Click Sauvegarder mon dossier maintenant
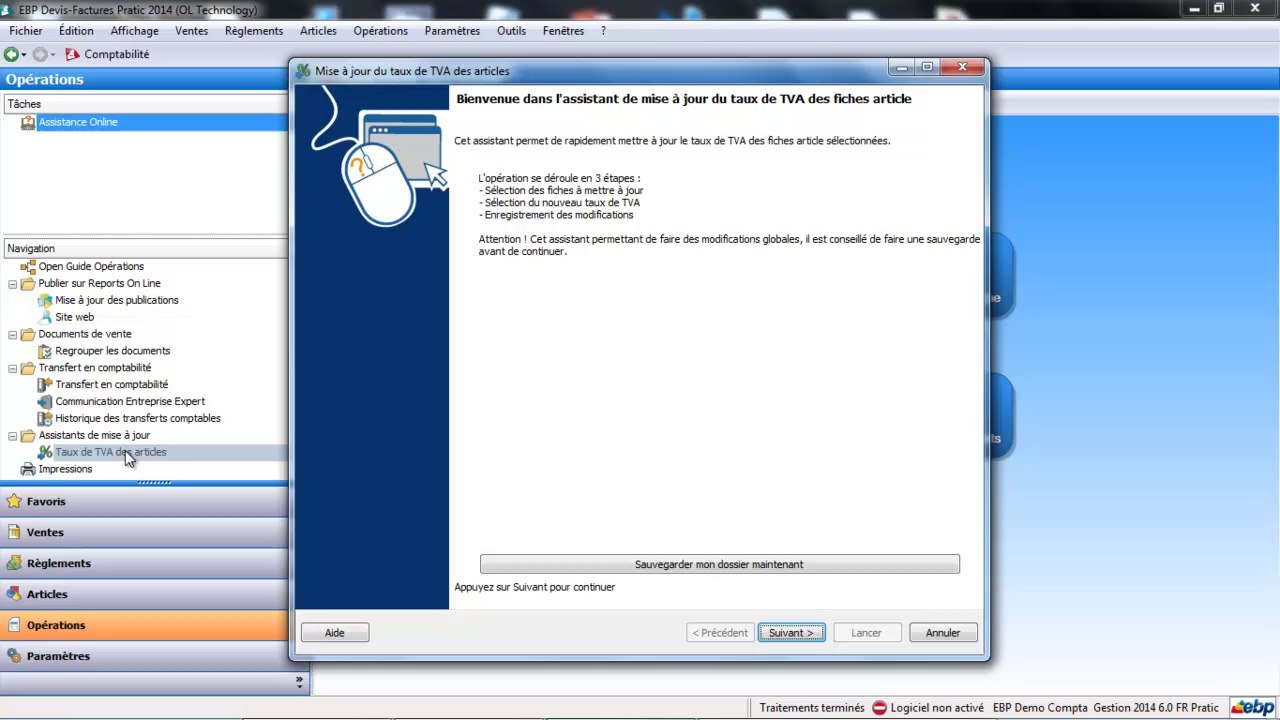1280x720 pixels. pos(719,565)
